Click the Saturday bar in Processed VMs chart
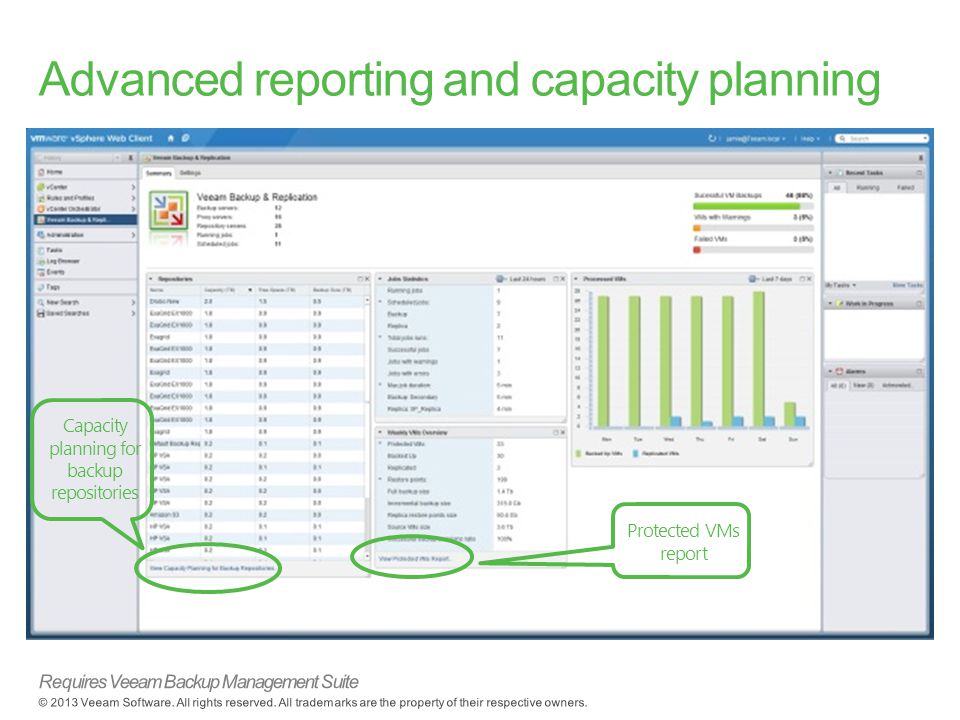 point(758,359)
